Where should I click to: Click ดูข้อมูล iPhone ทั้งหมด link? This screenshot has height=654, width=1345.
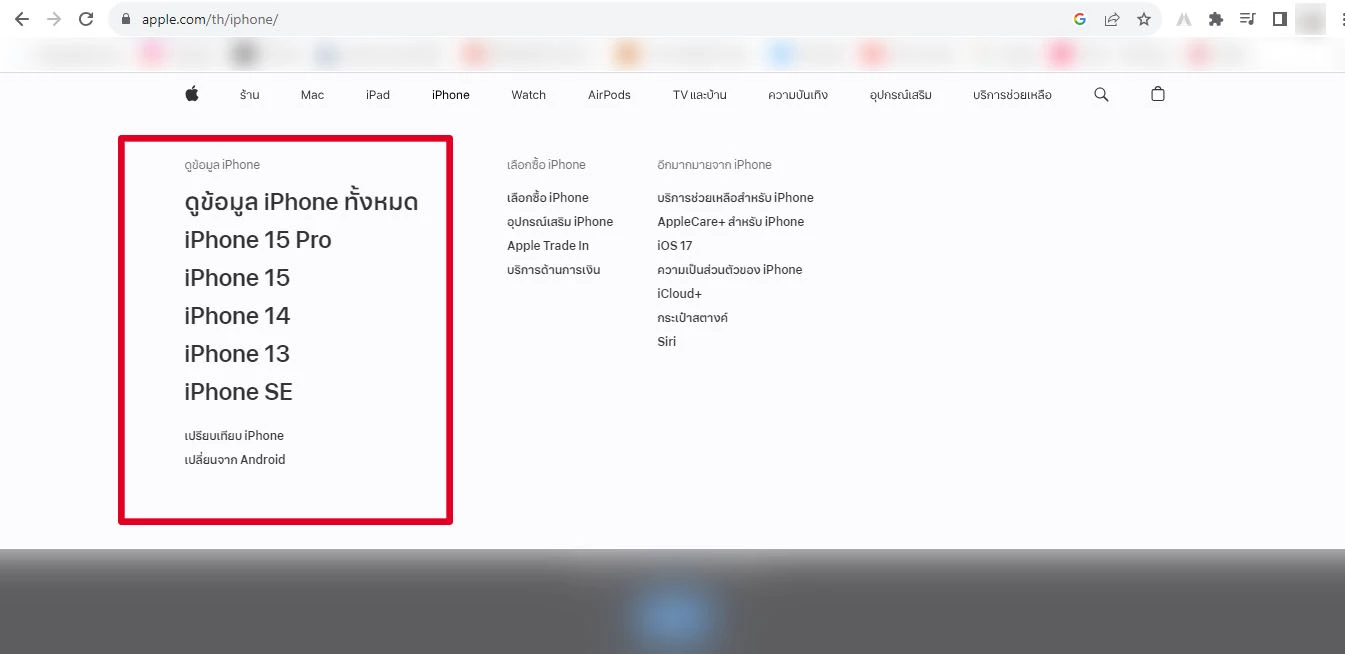point(301,202)
